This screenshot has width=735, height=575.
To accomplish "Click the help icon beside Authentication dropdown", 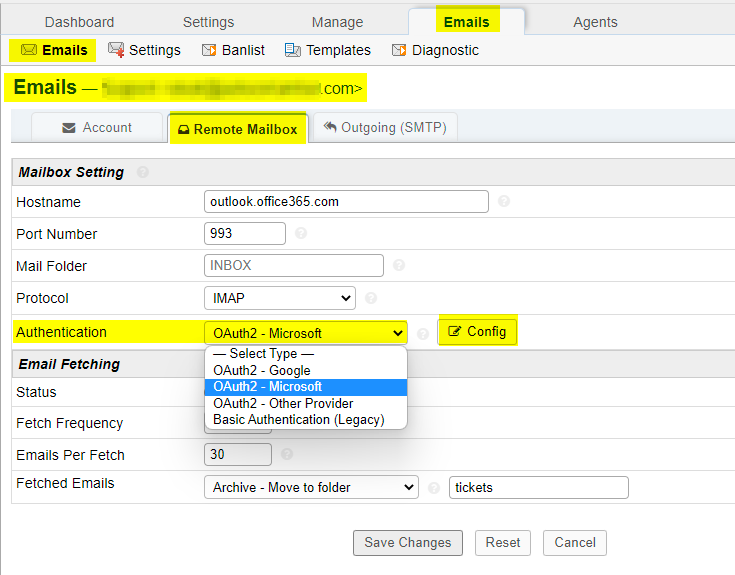I will click(x=422, y=333).
